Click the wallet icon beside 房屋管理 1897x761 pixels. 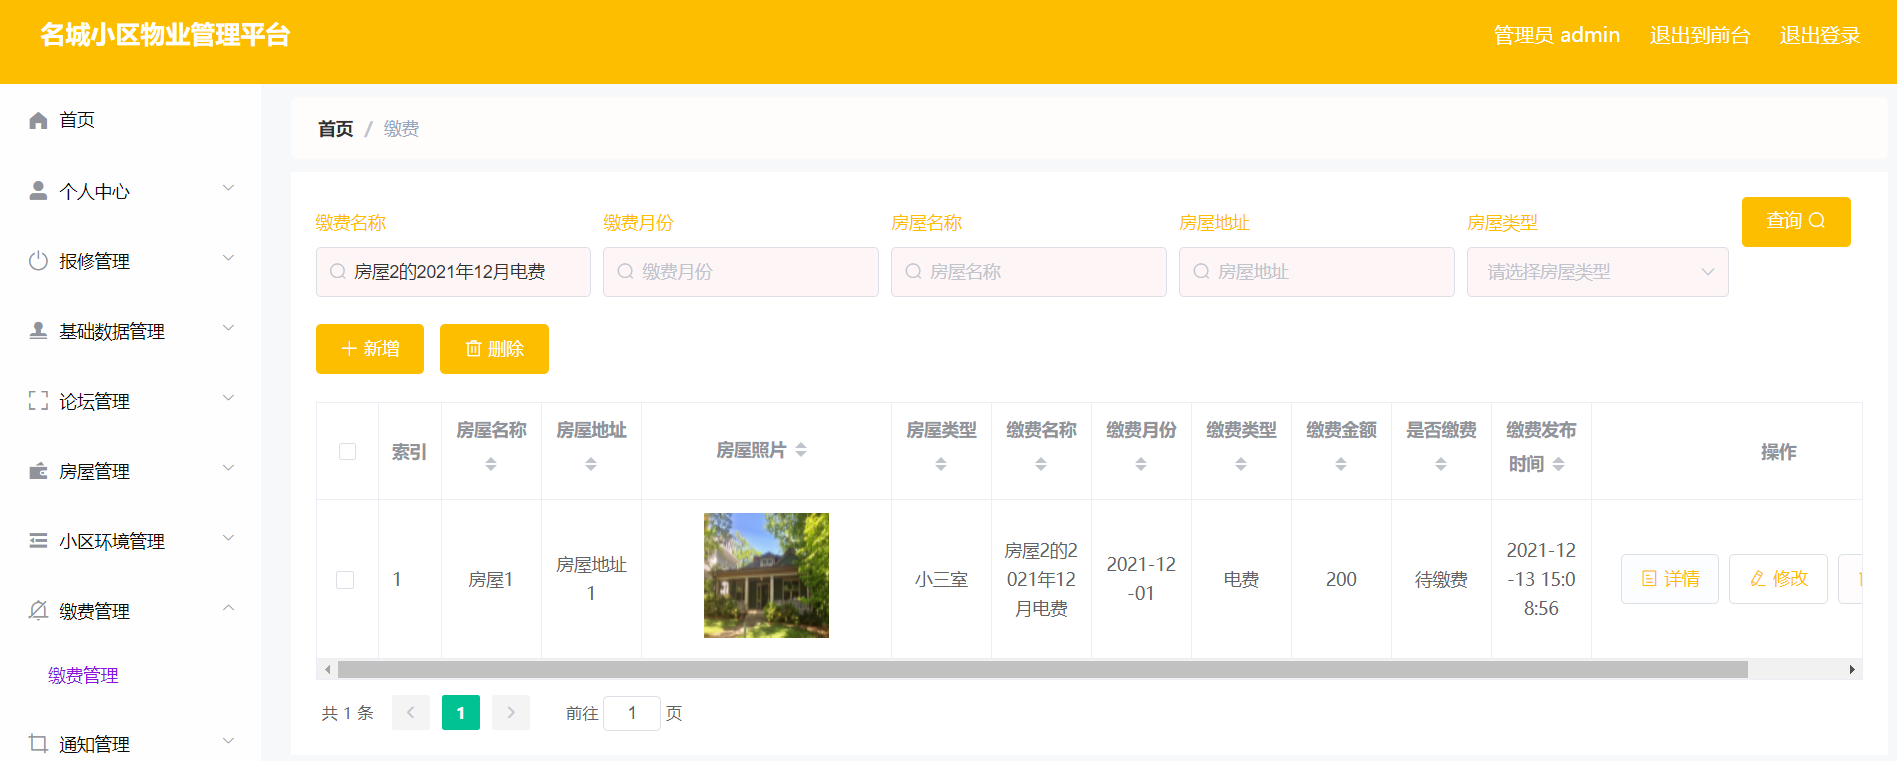[38, 471]
